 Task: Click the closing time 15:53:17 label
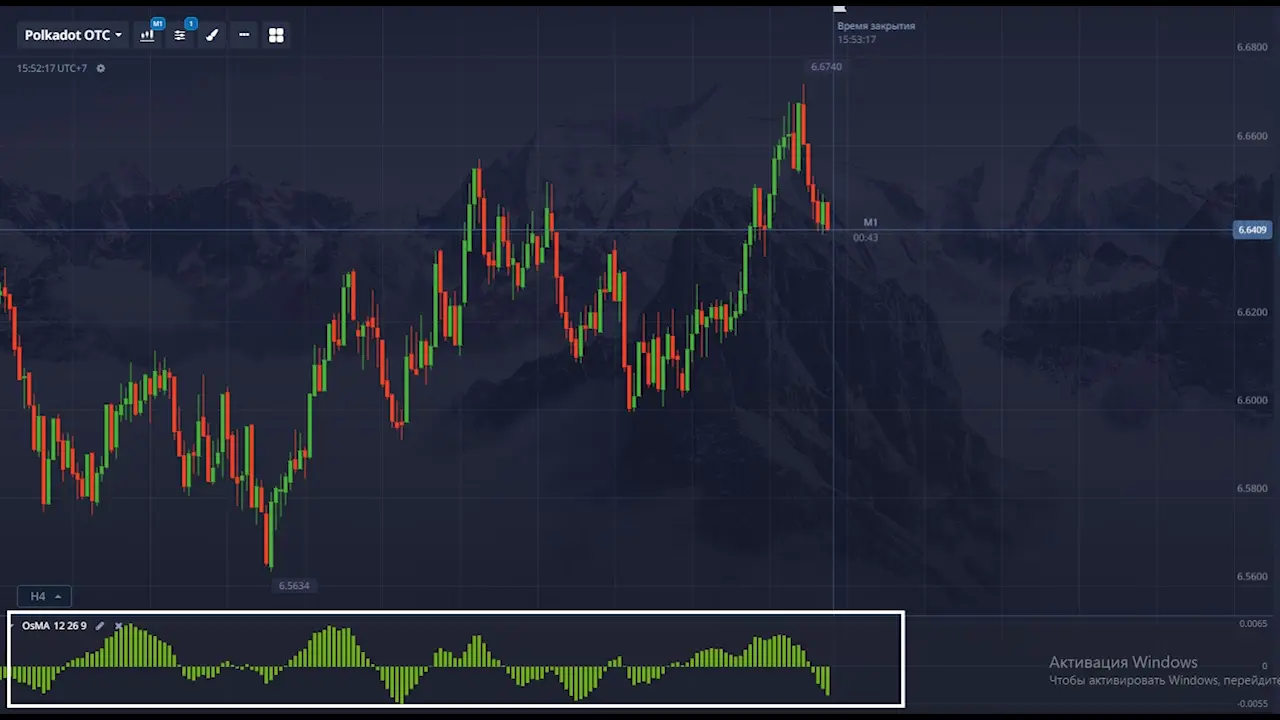[856, 40]
